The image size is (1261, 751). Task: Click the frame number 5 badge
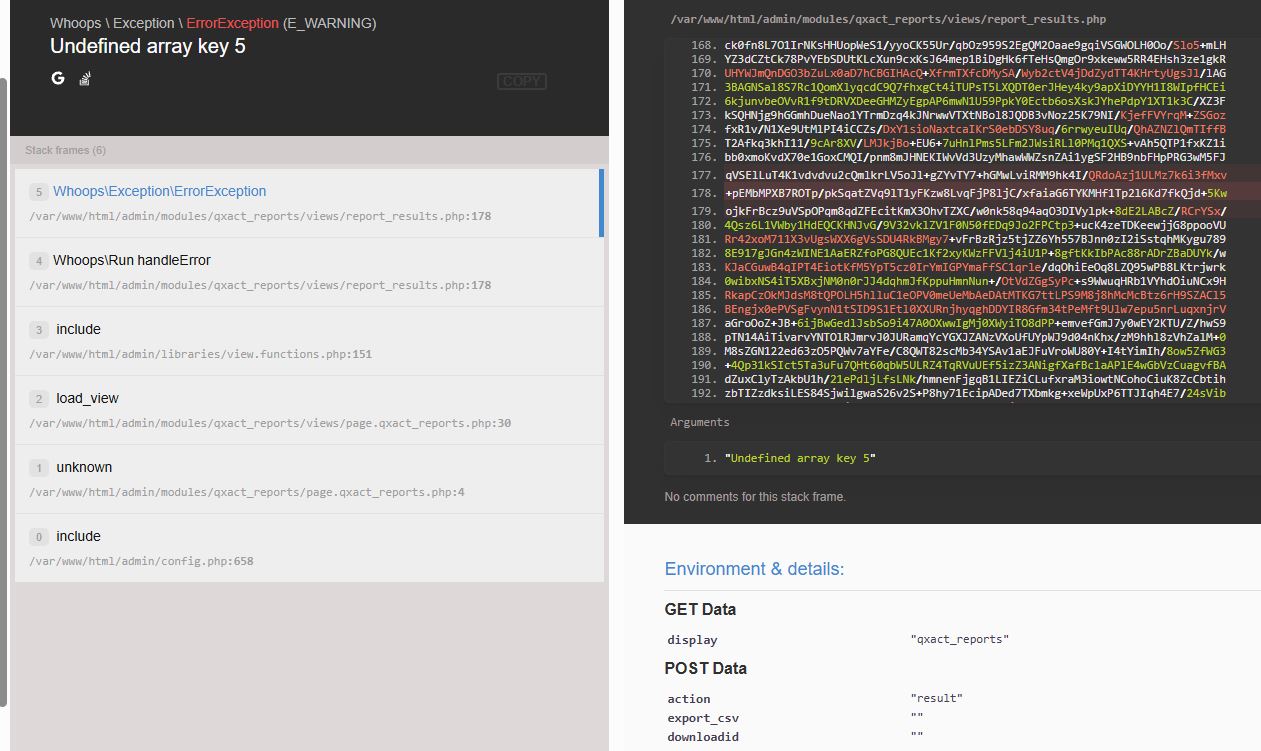(x=39, y=192)
